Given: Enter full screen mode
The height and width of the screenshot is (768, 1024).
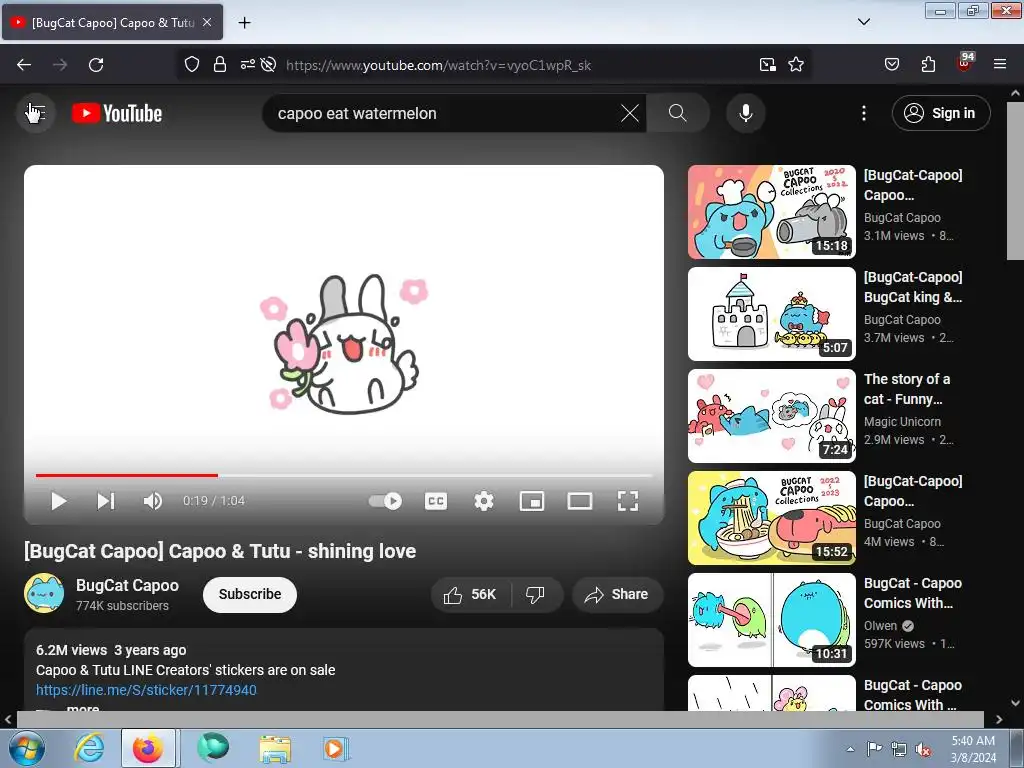Looking at the screenshot, I should tap(628, 501).
